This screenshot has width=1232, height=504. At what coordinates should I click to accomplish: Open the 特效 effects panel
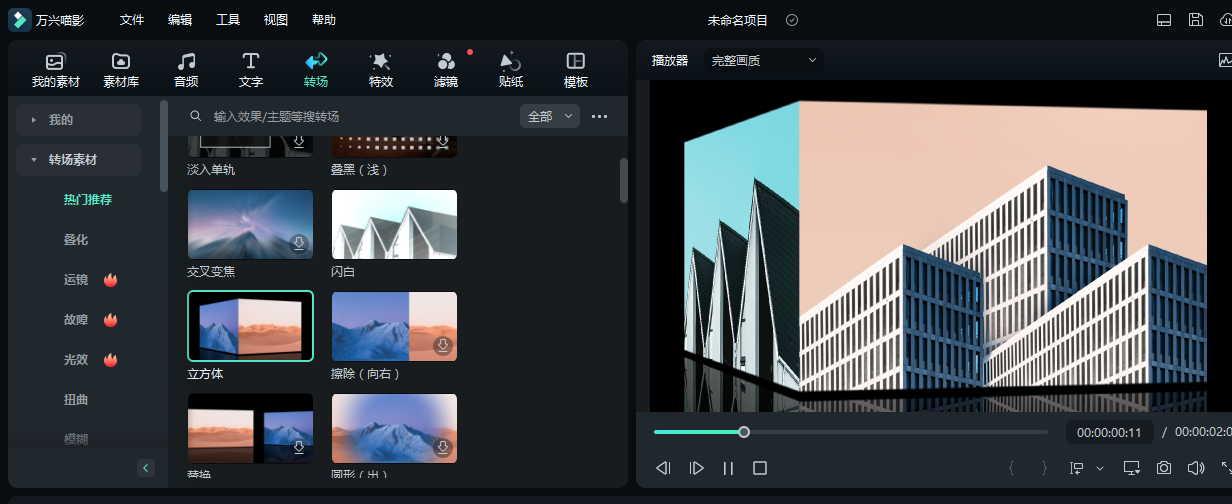click(380, 70)
